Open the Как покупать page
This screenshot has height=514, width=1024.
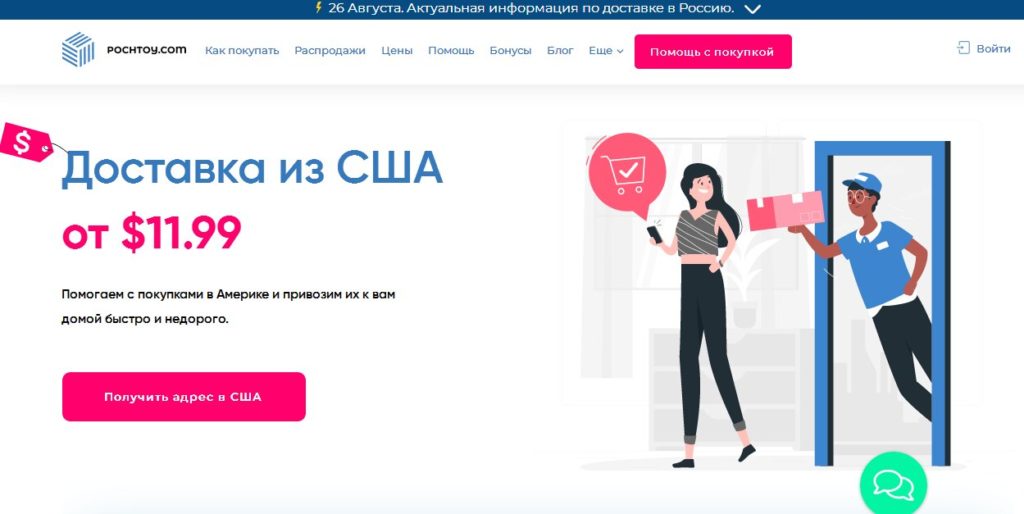(242, 50)
